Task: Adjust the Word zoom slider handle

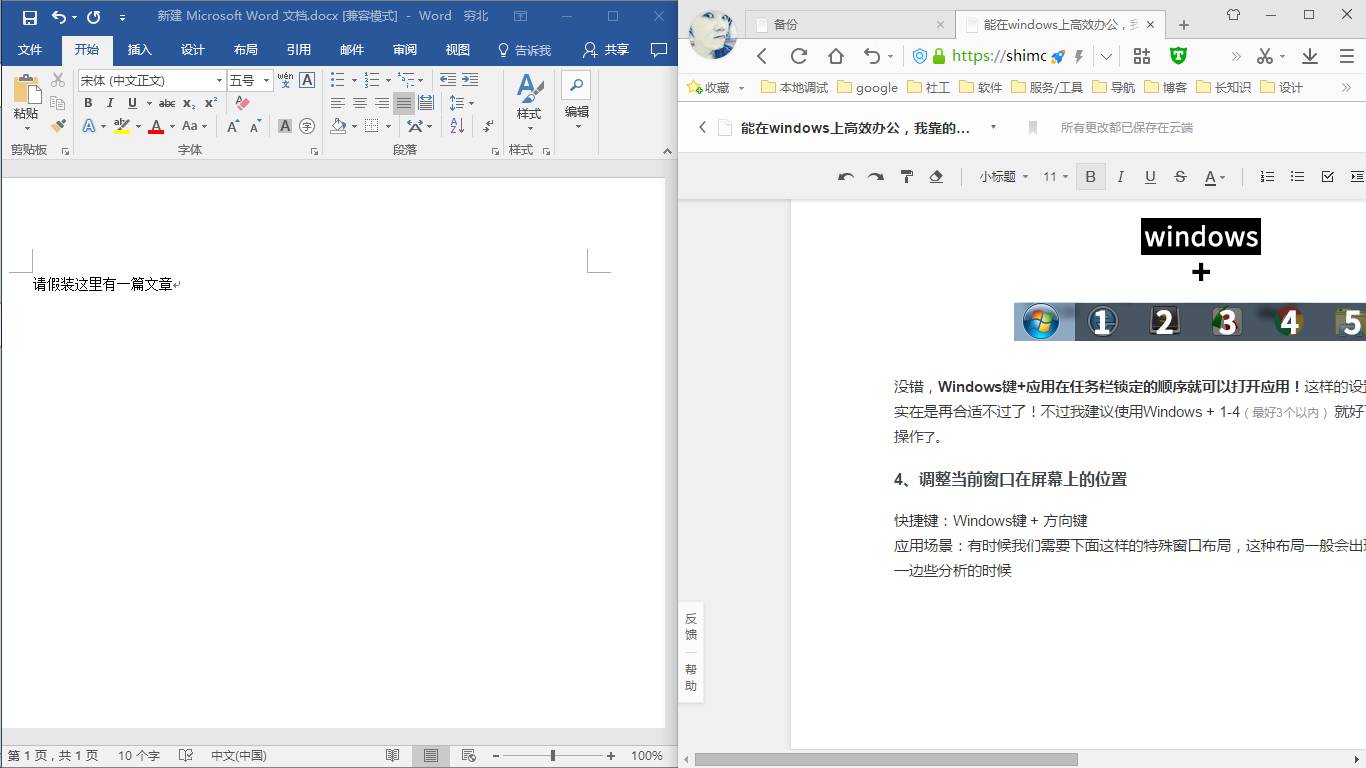Action: 552,756
